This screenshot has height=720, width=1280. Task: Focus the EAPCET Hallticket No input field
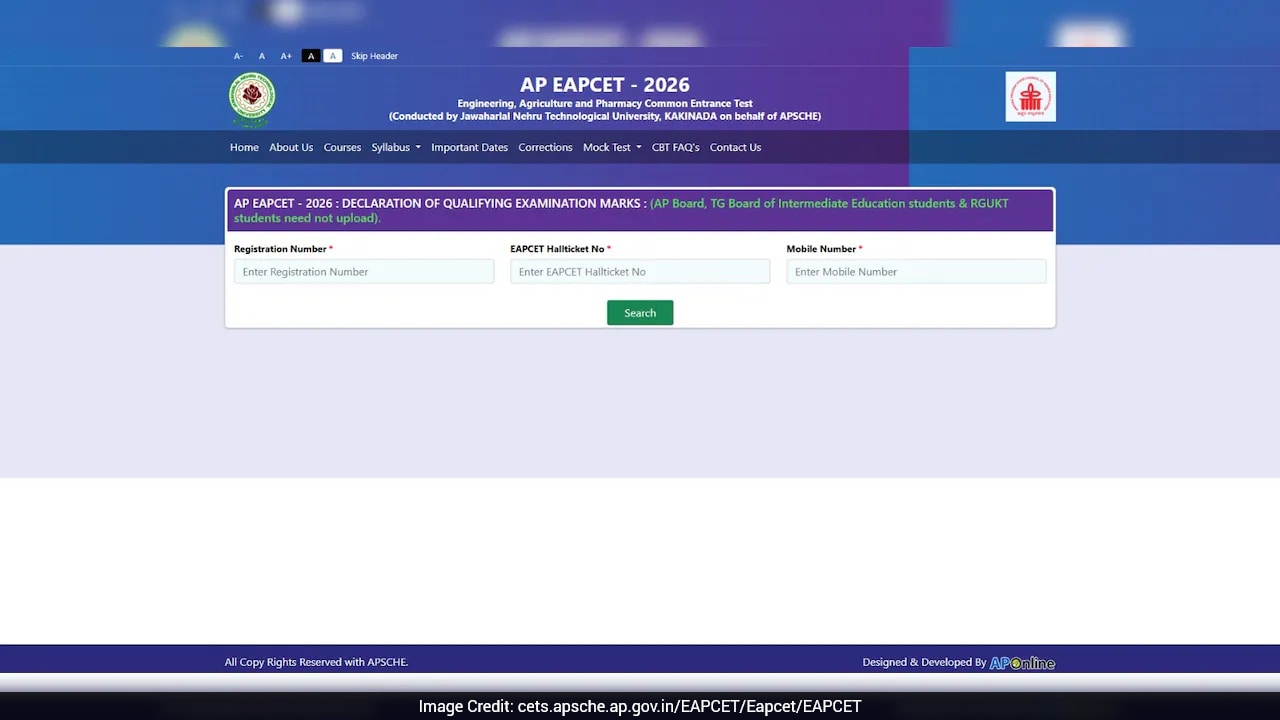pyautogui.click(x=640, y=271)
